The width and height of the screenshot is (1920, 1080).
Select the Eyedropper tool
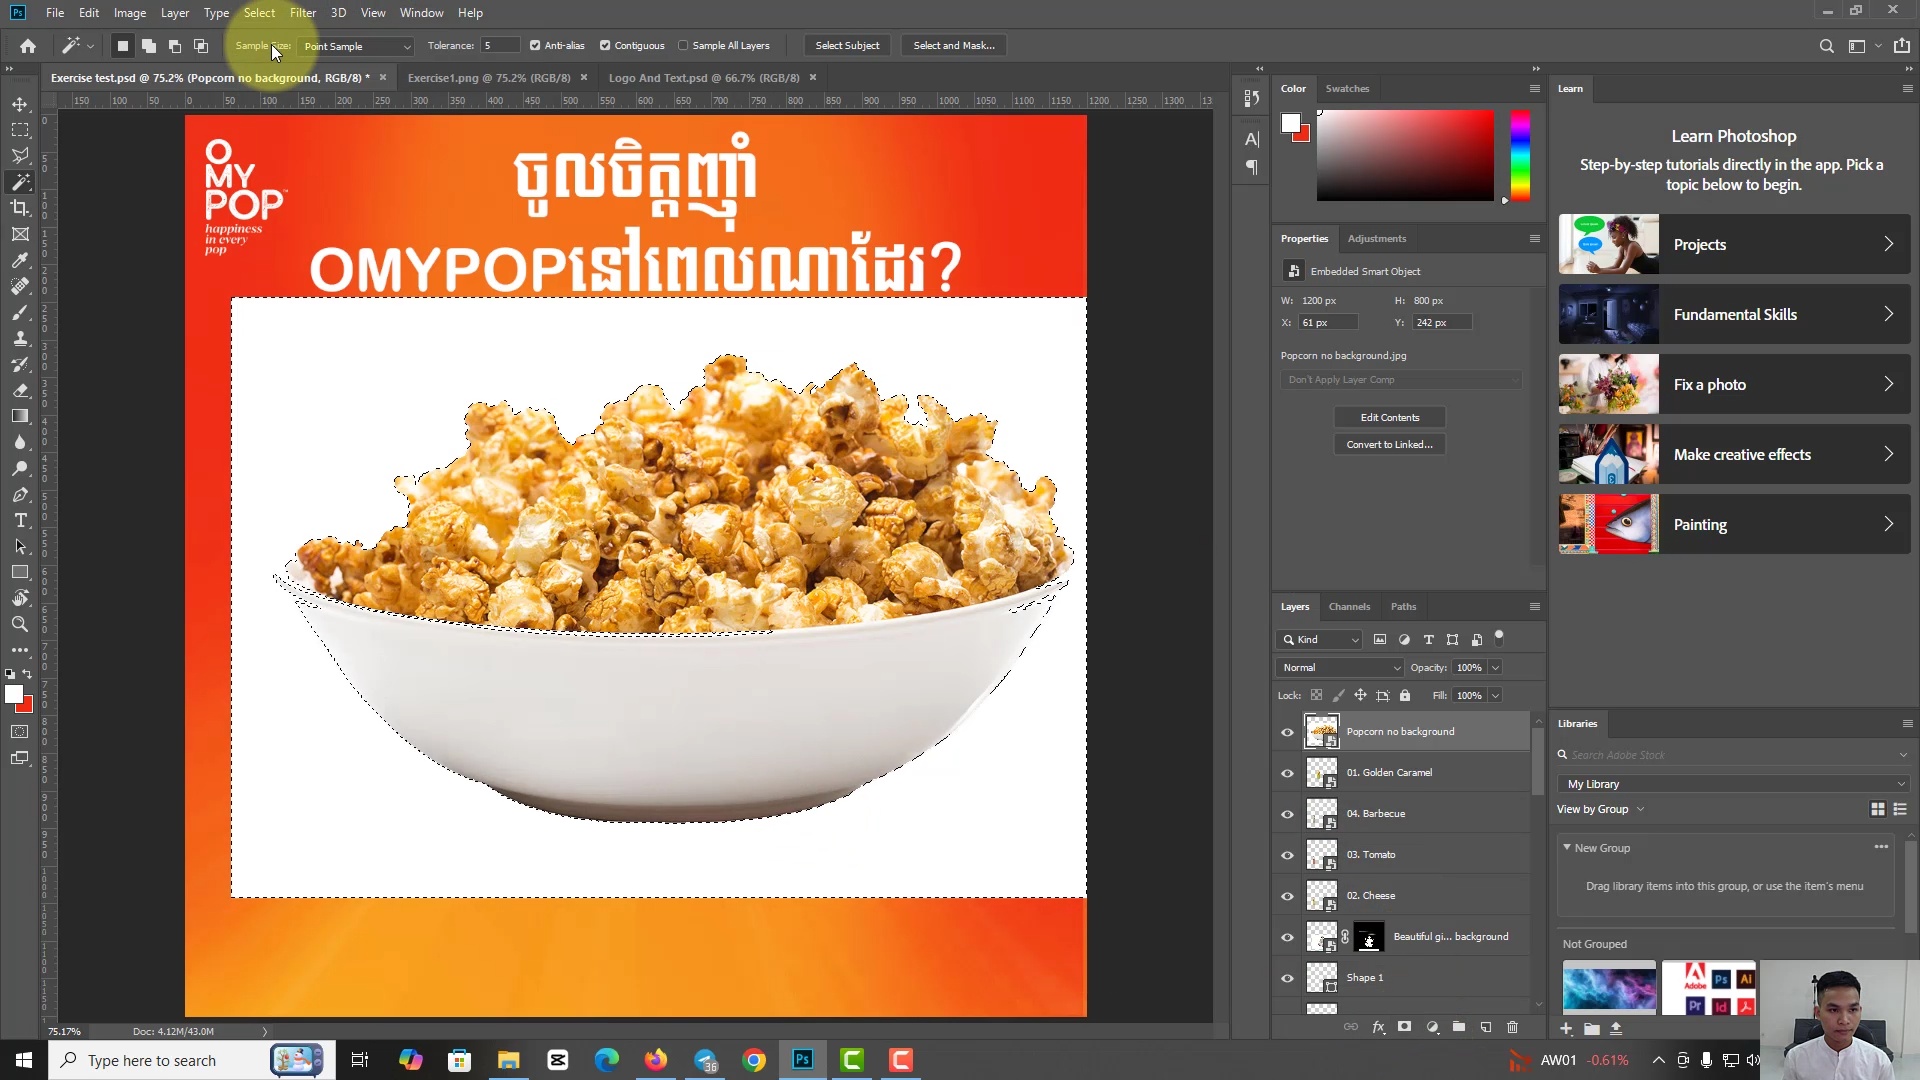point(20,260)
